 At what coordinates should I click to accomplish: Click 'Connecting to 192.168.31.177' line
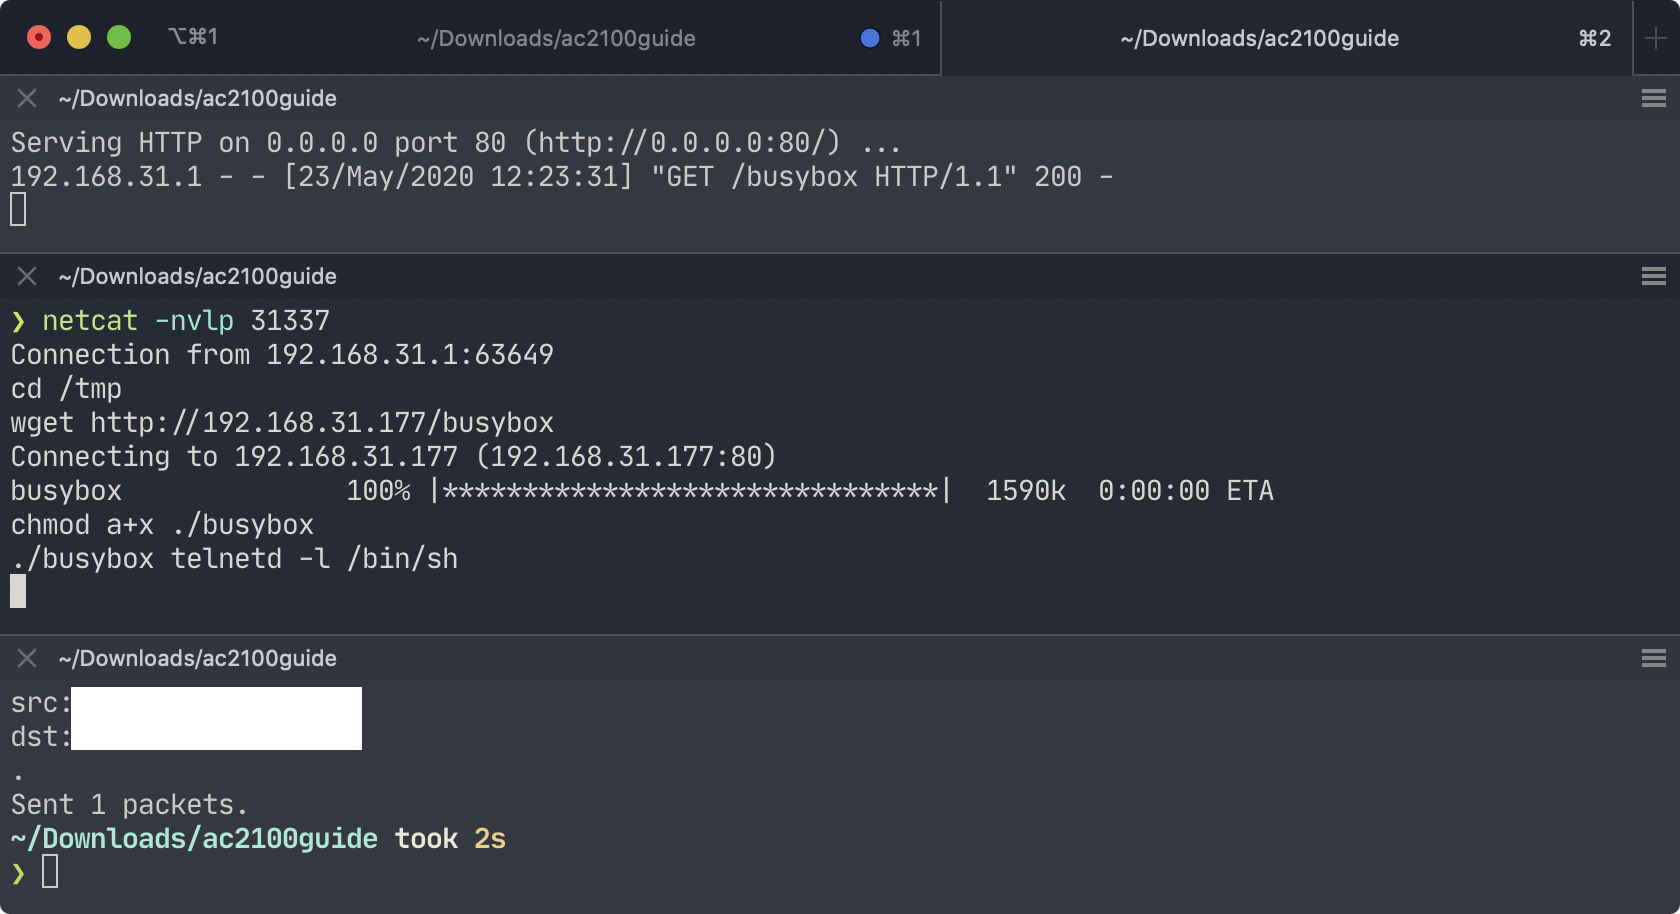394,457
